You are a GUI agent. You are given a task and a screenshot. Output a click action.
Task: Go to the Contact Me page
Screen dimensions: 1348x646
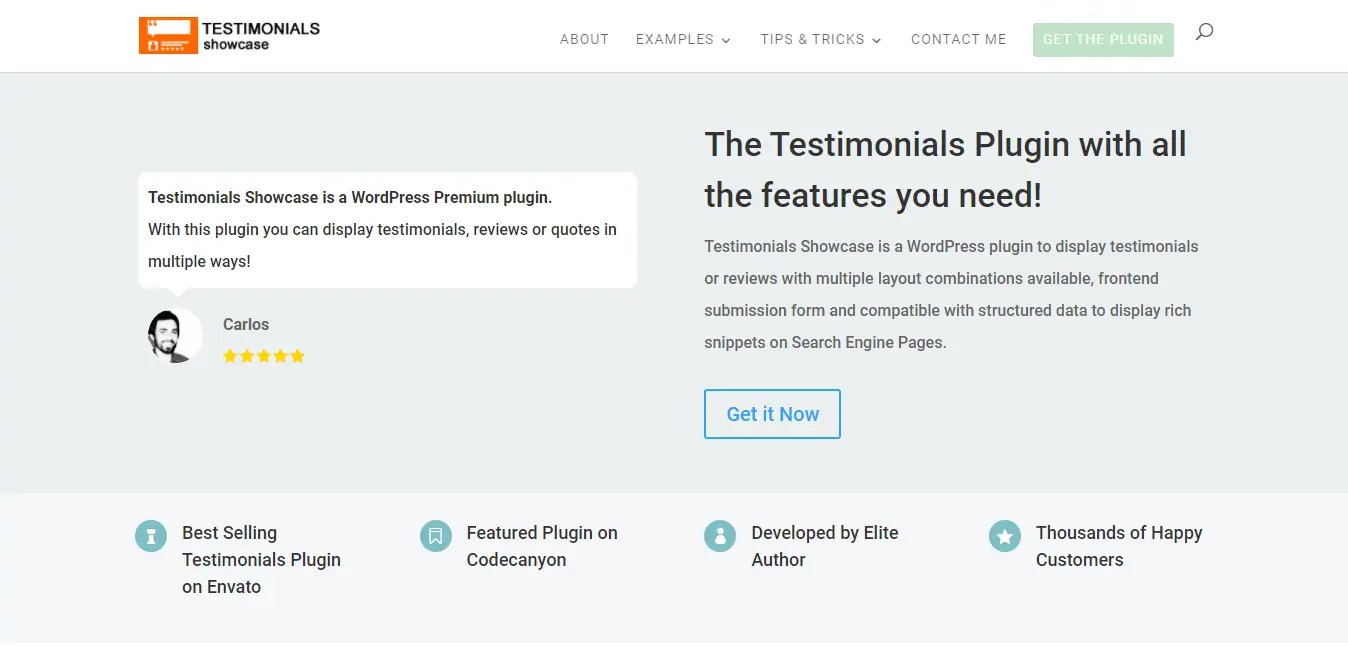(958, 40)
